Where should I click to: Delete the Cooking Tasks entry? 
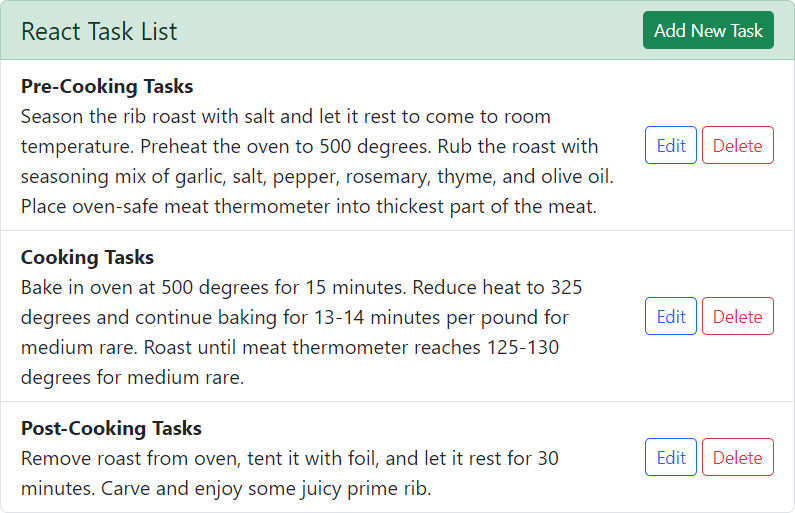click(738, 317)
